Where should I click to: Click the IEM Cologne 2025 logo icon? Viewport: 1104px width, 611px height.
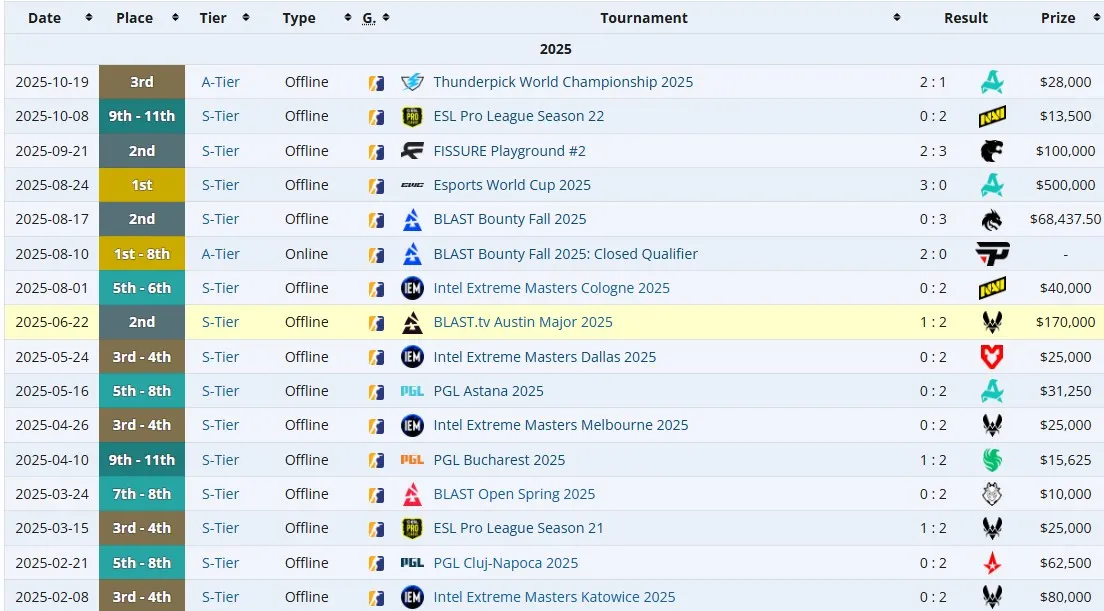point(412,288)
